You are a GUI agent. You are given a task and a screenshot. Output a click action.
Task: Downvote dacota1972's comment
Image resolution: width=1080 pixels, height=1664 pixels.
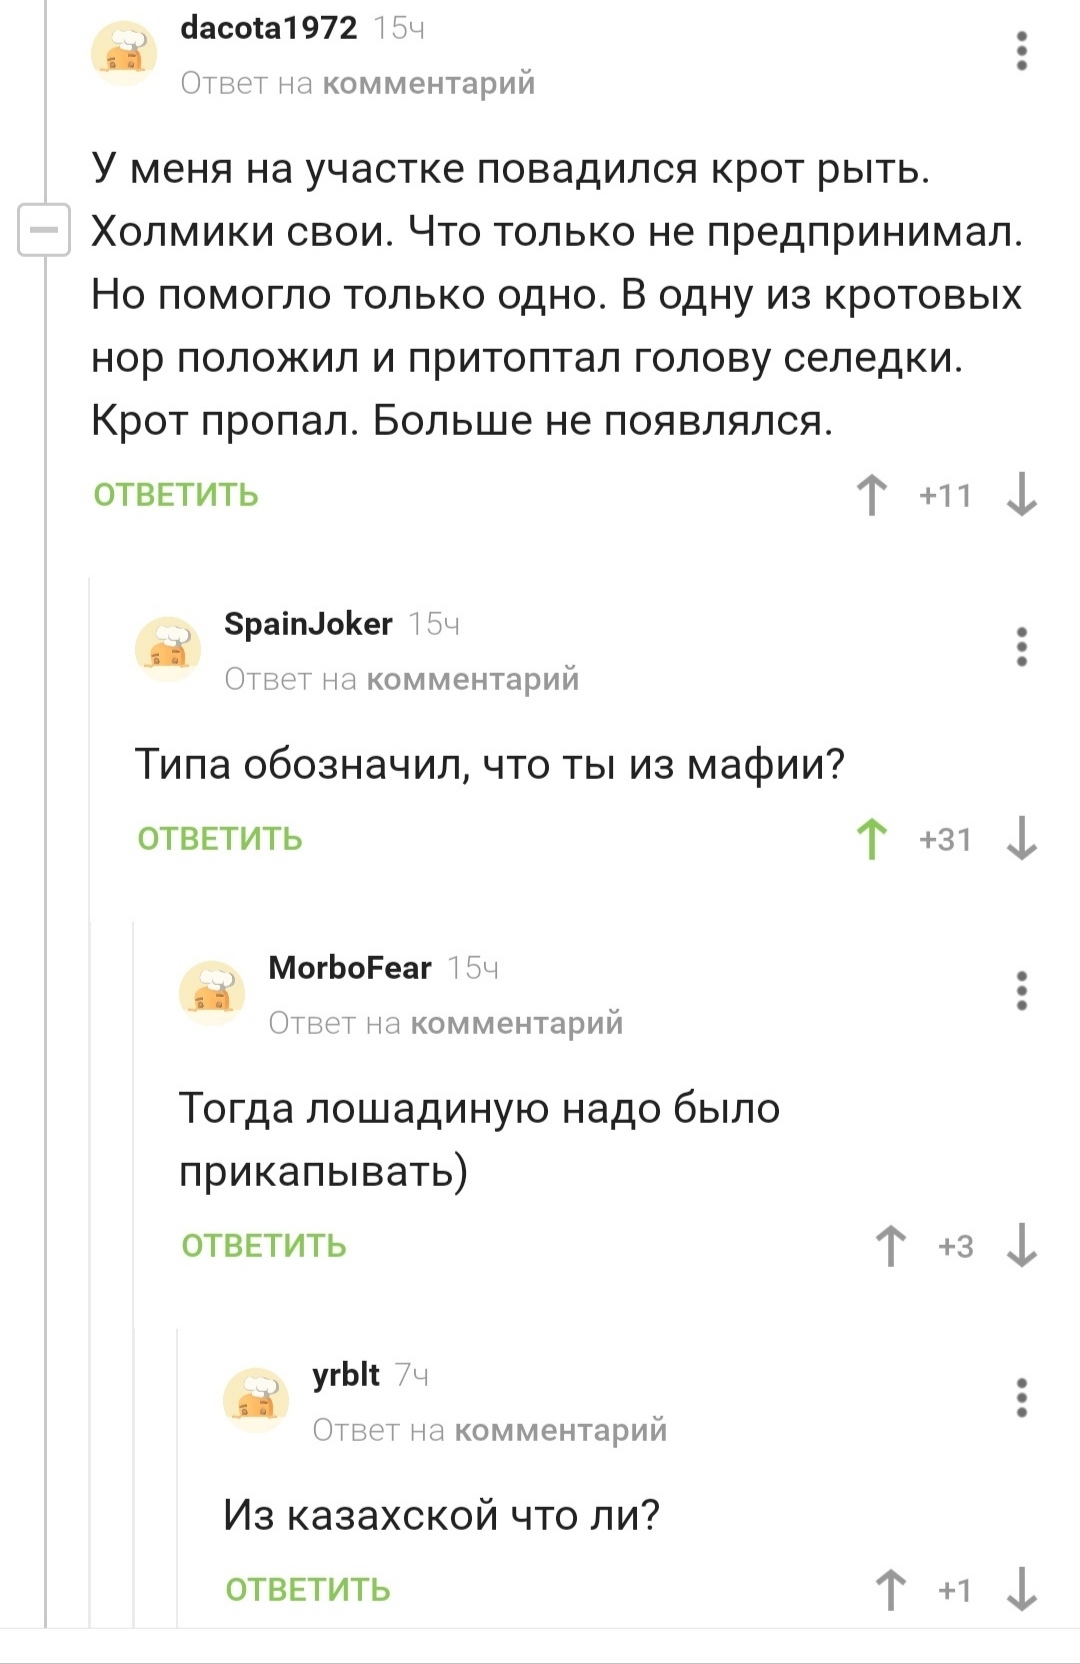coord(1021,495)
